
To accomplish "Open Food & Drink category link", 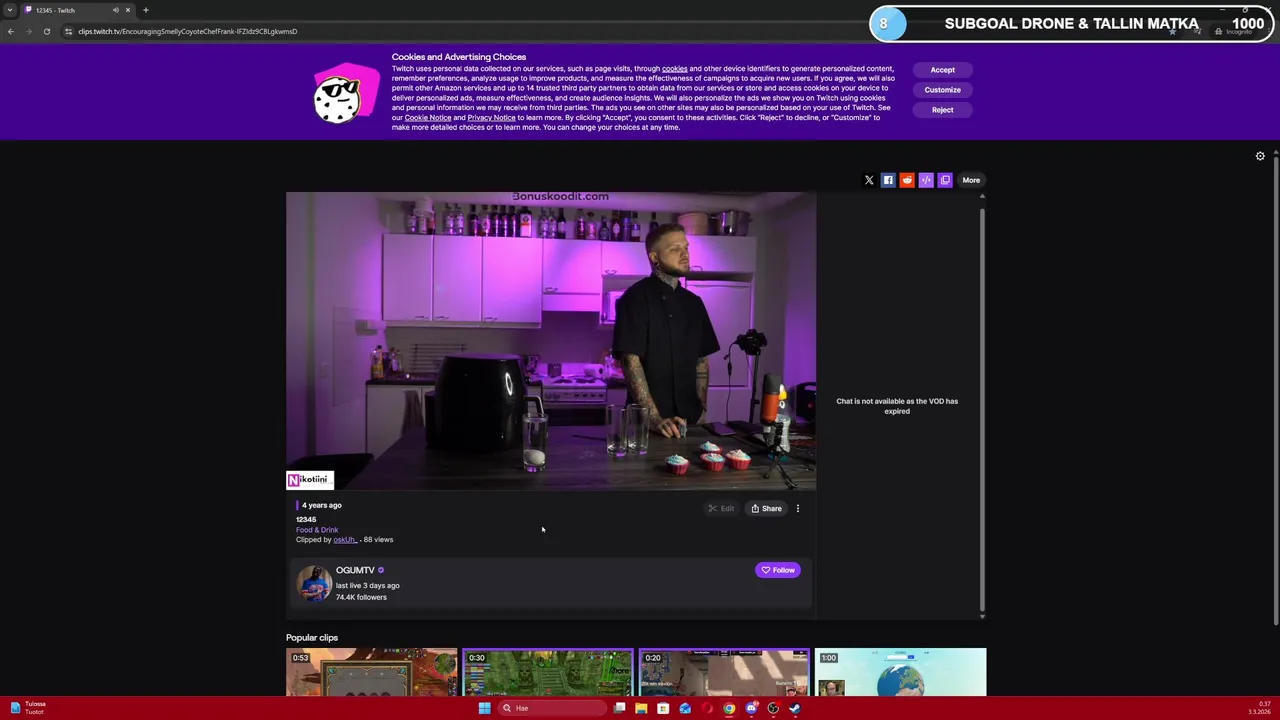I will [317, 530].
